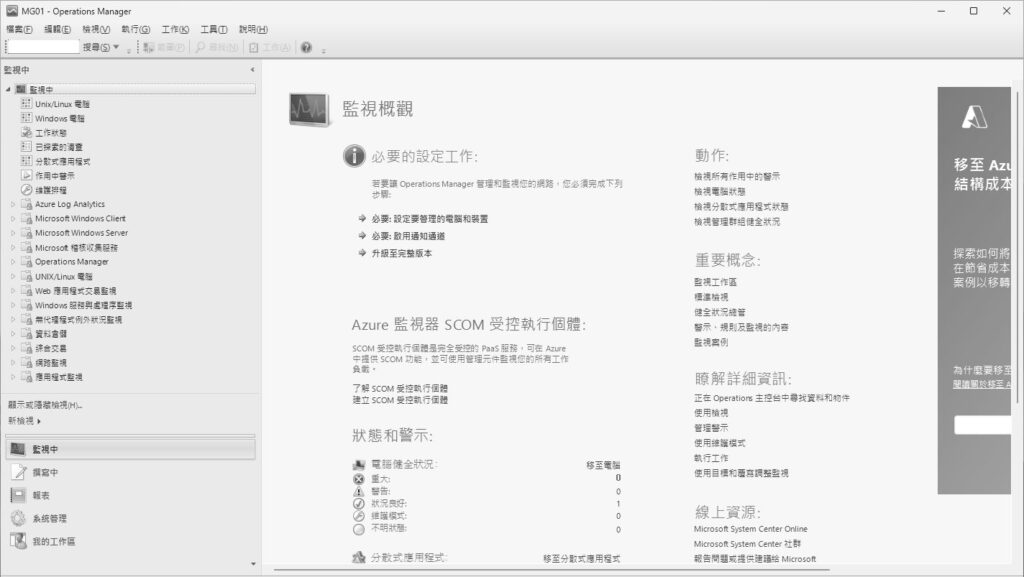Open the 新檢視 submenu arrow

coord(39,421)
